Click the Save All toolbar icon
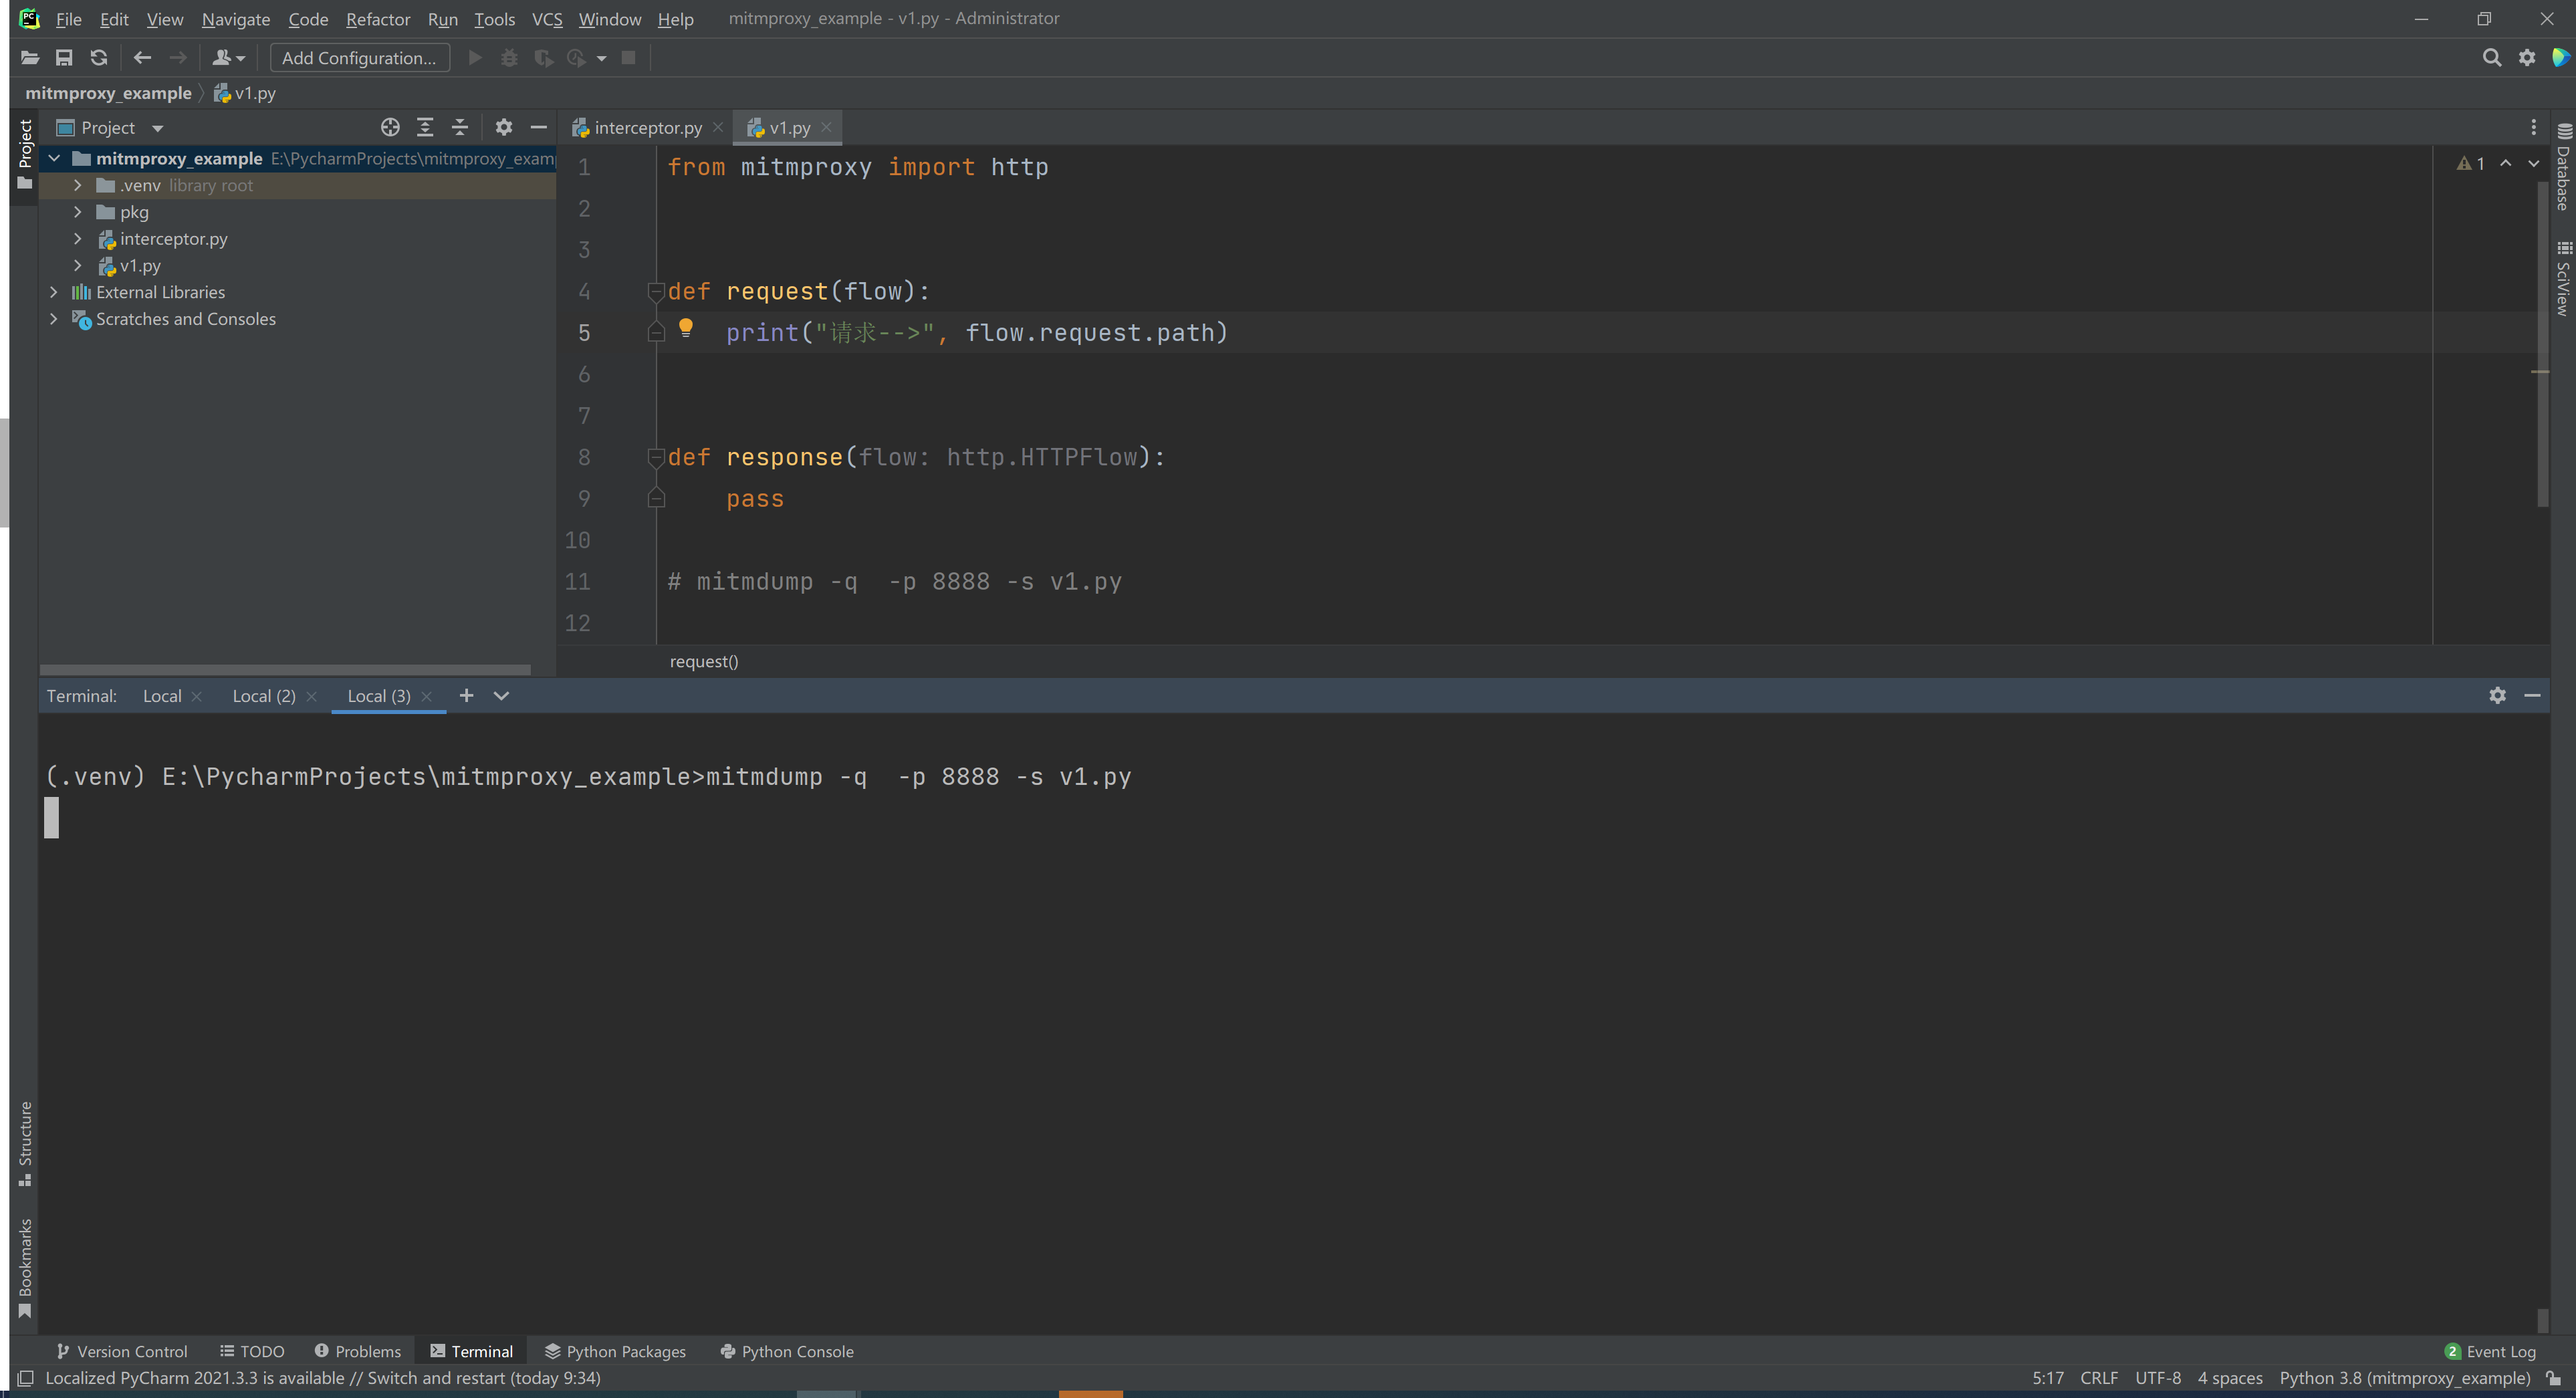 [x=64, y=58]
